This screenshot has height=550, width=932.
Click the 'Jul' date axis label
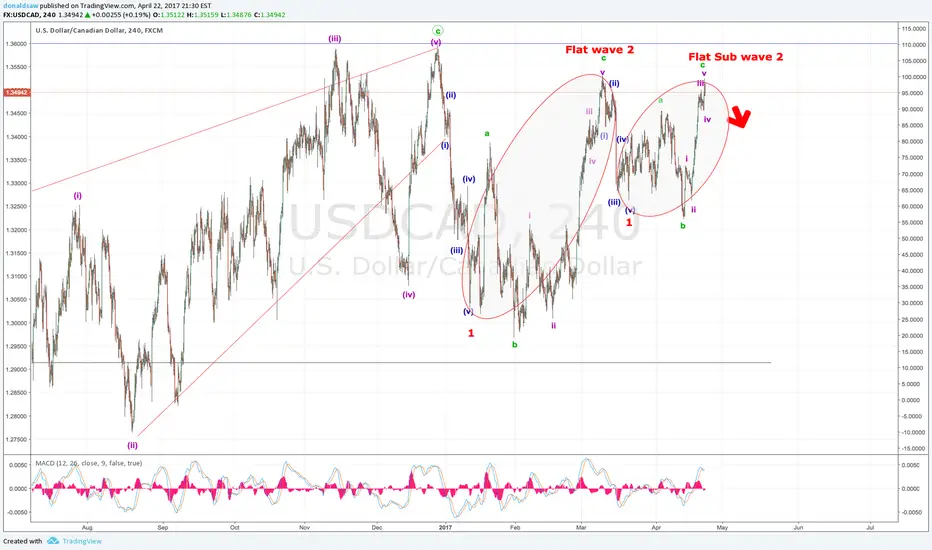click(870, 527)
